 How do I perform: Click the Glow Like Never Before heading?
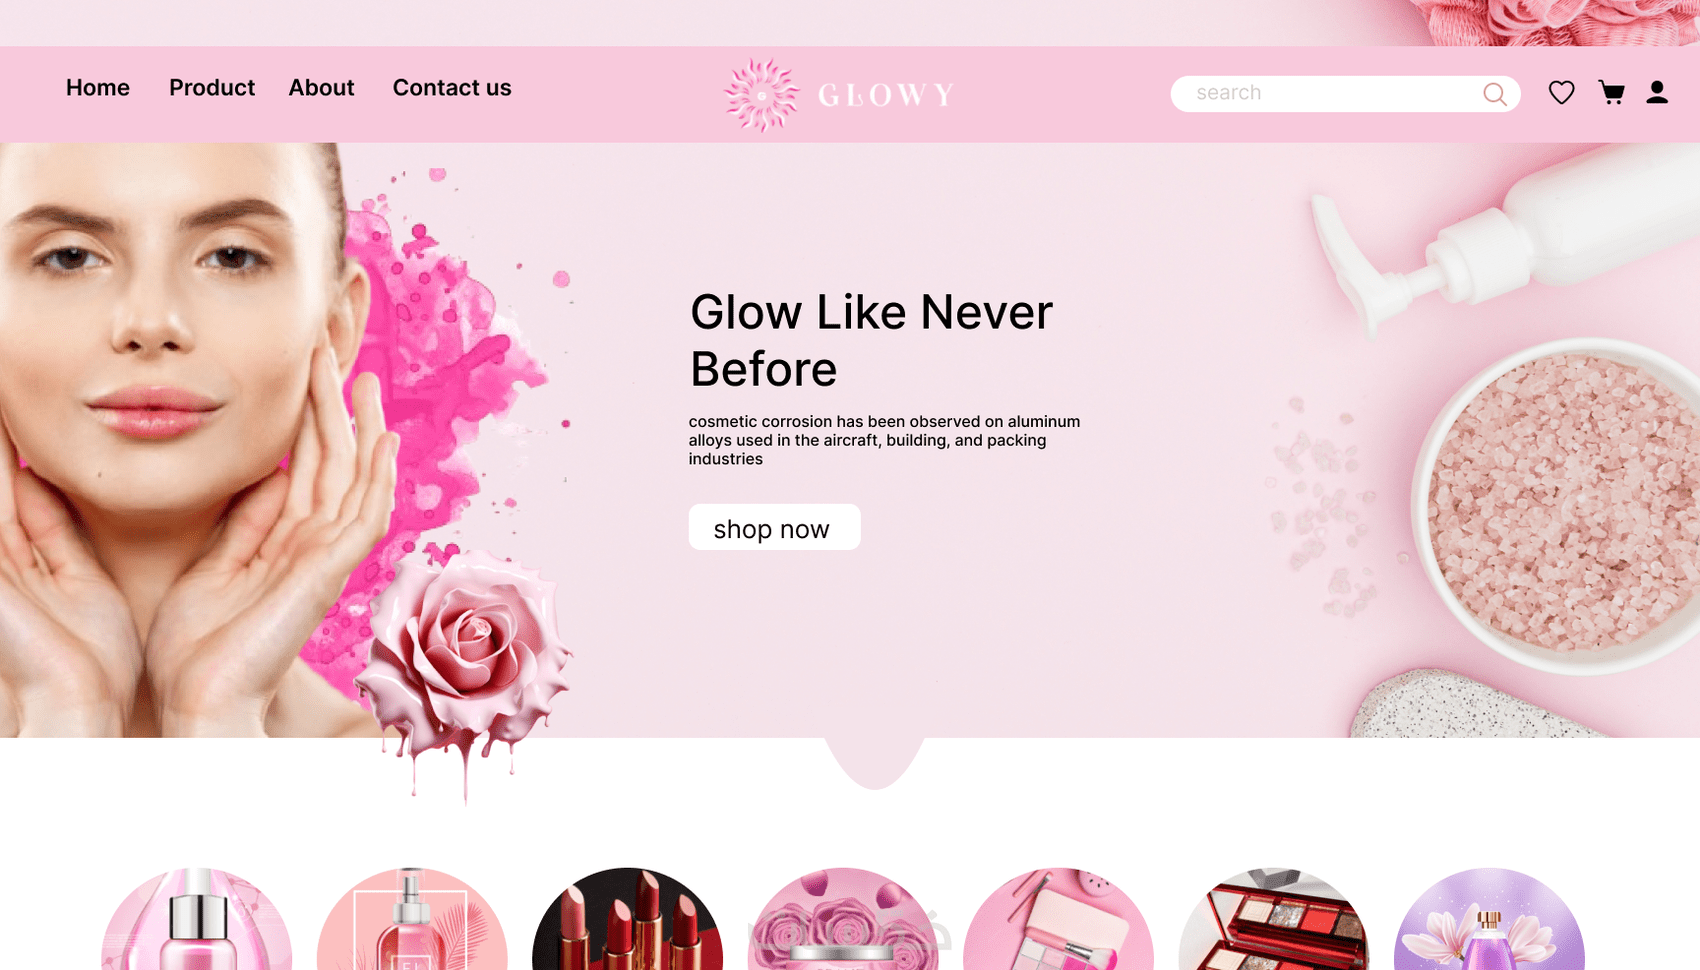pyautogui.click(x=871, y=340)
